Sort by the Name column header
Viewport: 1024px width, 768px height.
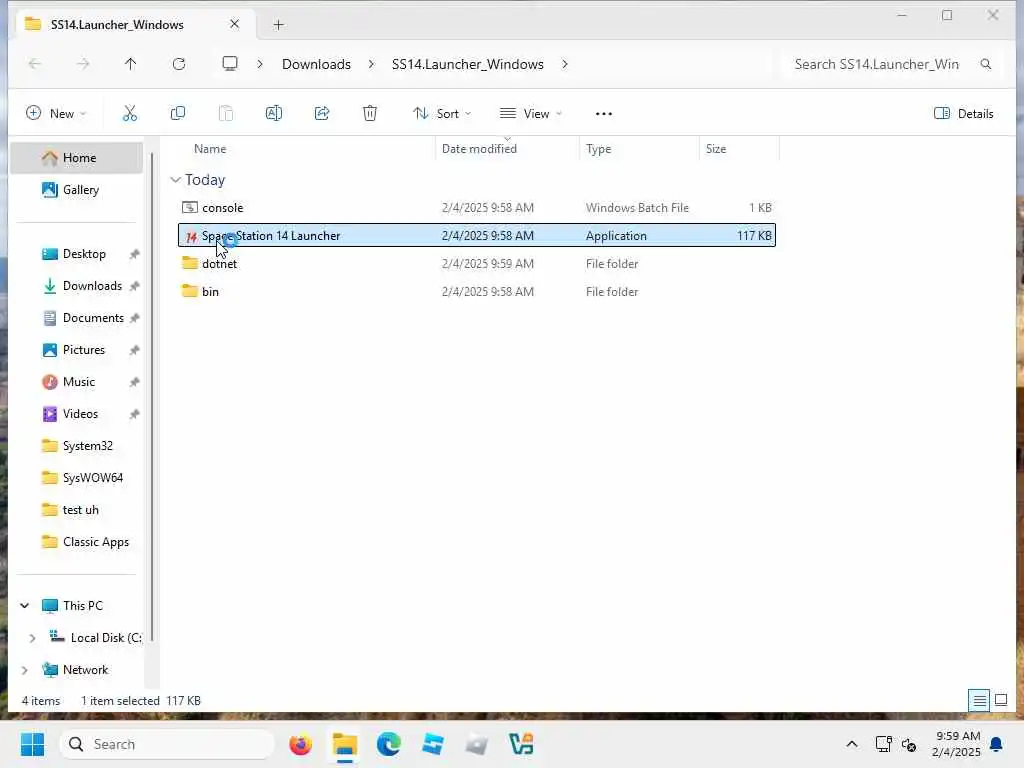[210, 149]
